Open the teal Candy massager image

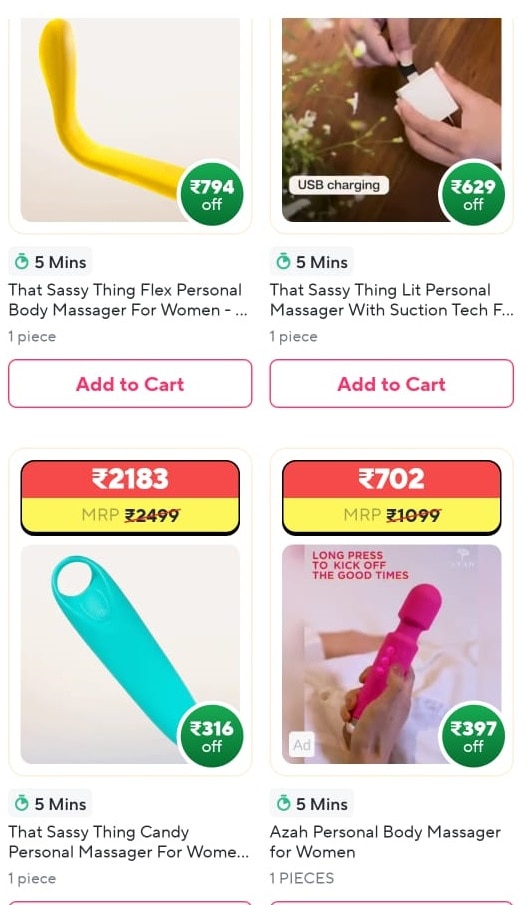(x=130, y=654)
